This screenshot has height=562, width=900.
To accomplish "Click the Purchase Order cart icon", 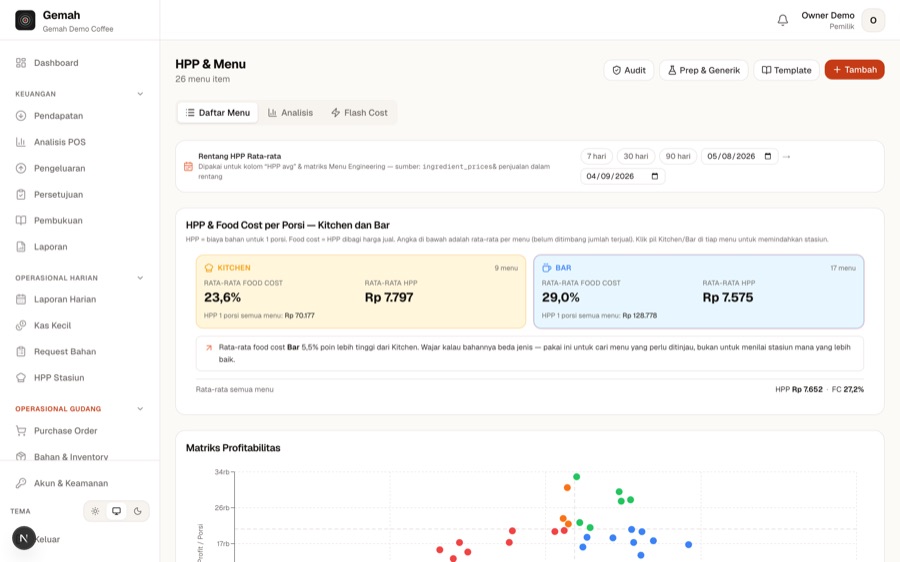I will click(21, 431).
